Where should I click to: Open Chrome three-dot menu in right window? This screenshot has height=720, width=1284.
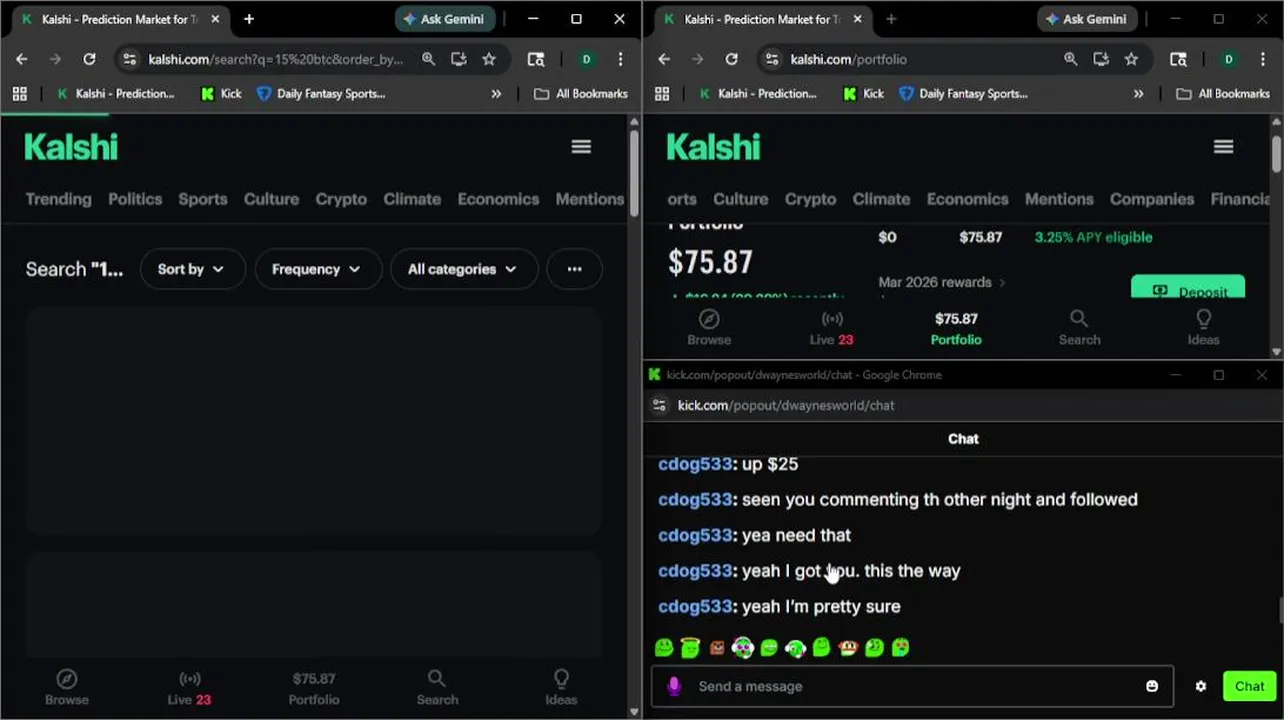(x=1262, y=59)
